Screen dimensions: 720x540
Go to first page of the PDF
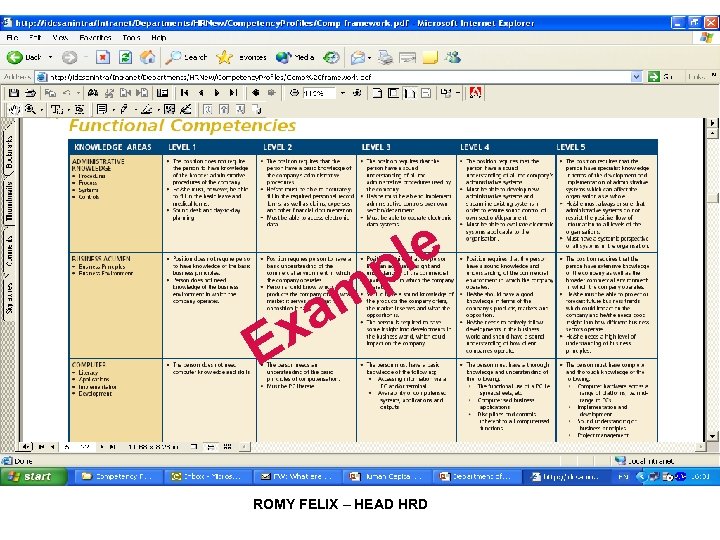click(184, 93)
